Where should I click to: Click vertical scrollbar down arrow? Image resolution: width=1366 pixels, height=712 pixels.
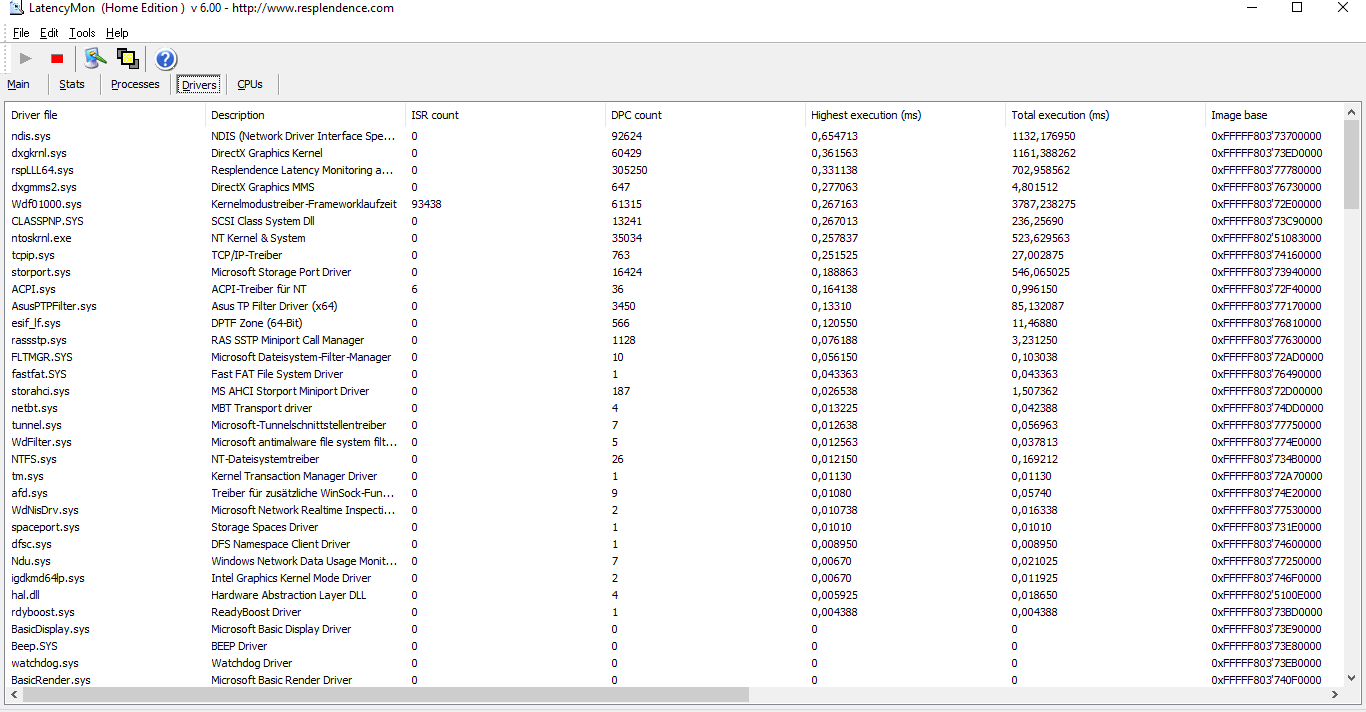[1352, 677]
